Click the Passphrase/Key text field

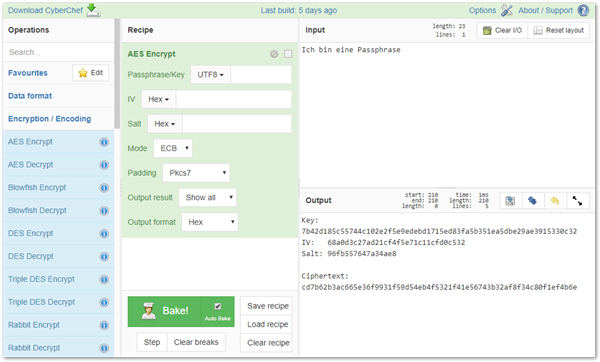point(261,75)
